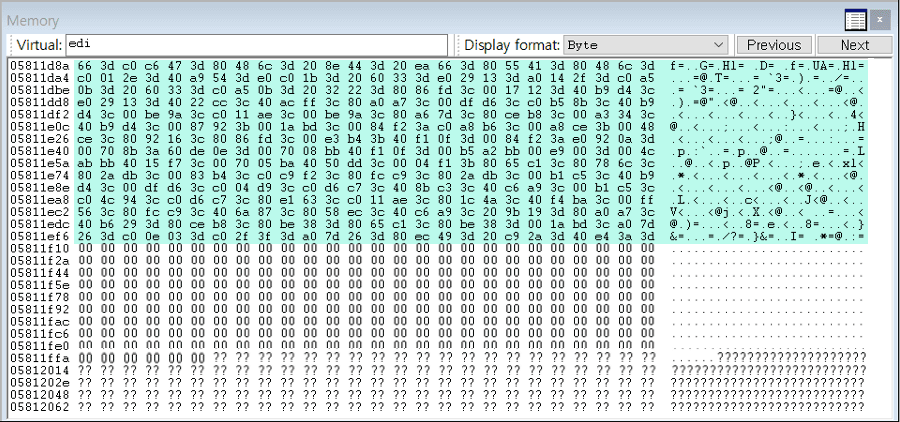
Task: Click first byte 66 in row 05811d8a
Action: click(x=84, y=66)
